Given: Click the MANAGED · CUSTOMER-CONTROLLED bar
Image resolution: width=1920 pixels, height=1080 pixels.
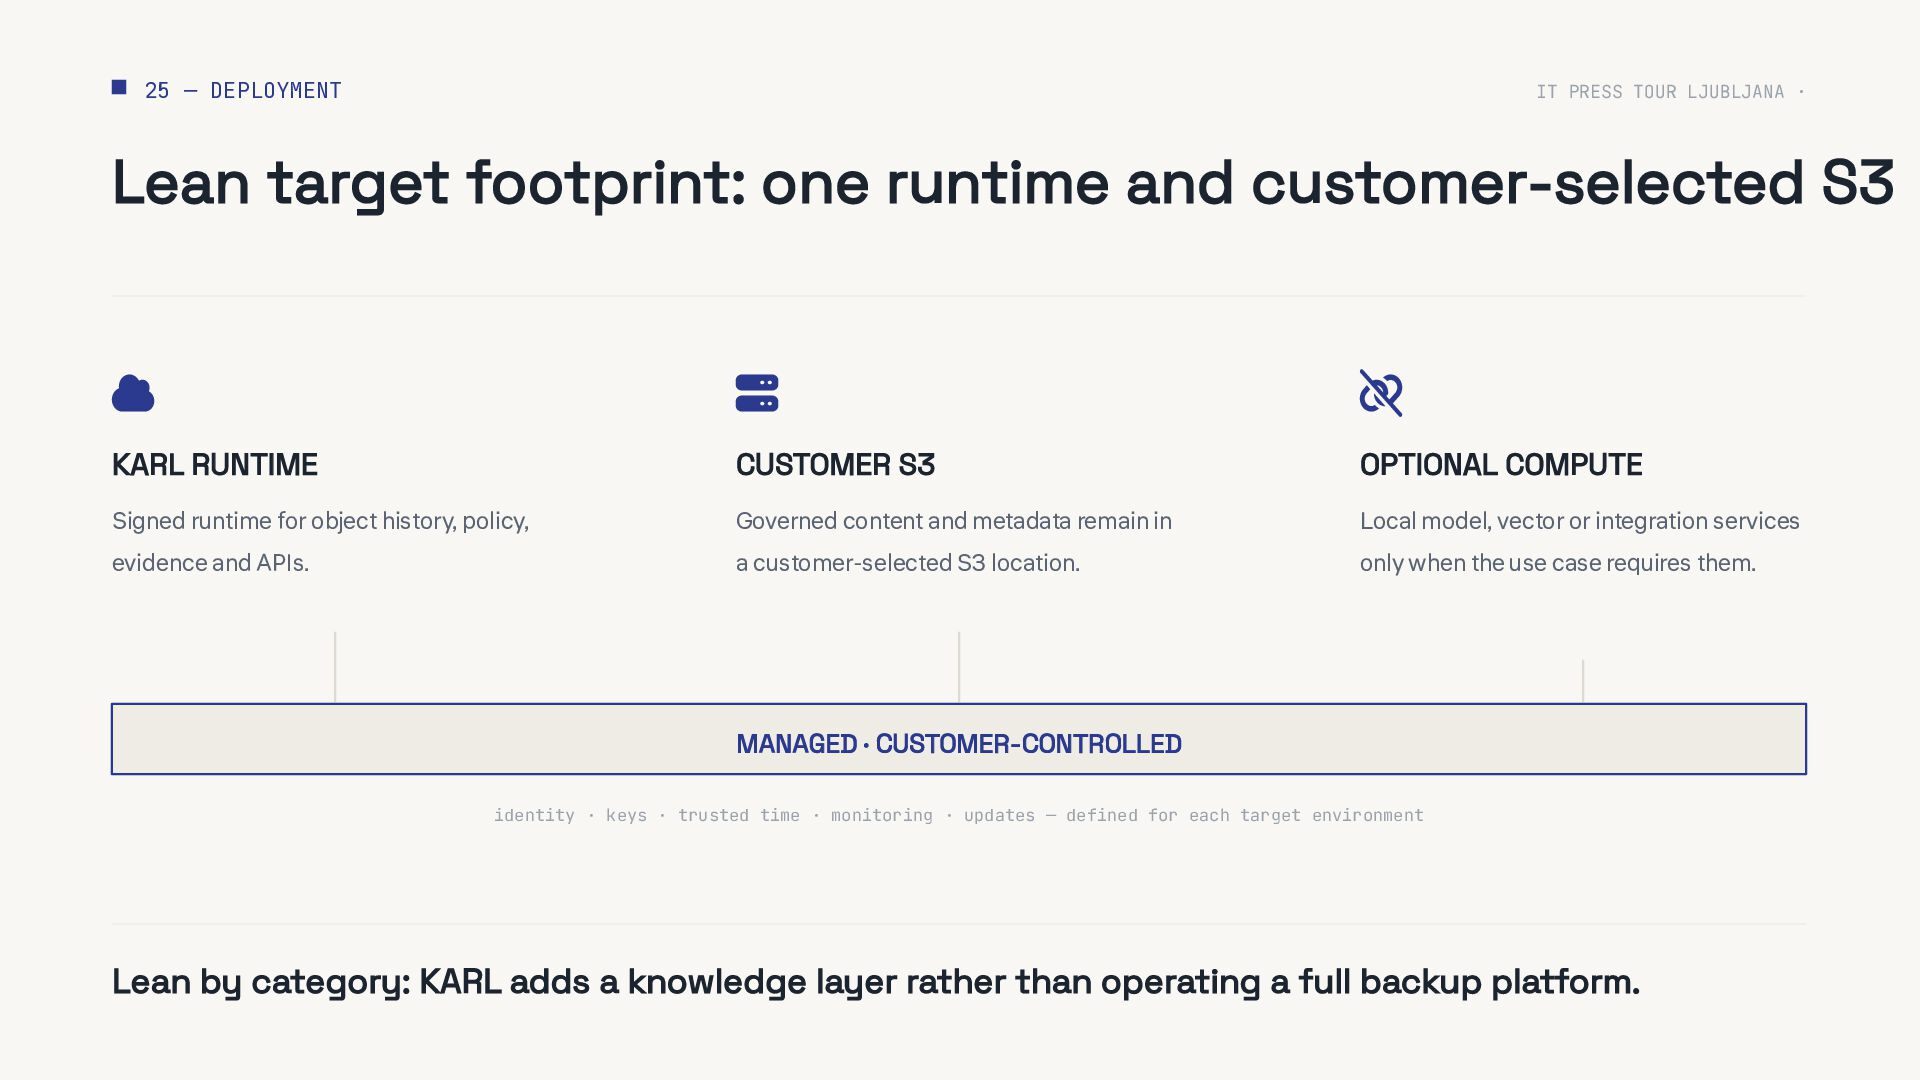Looking at the screenshot, I should 959,739.
